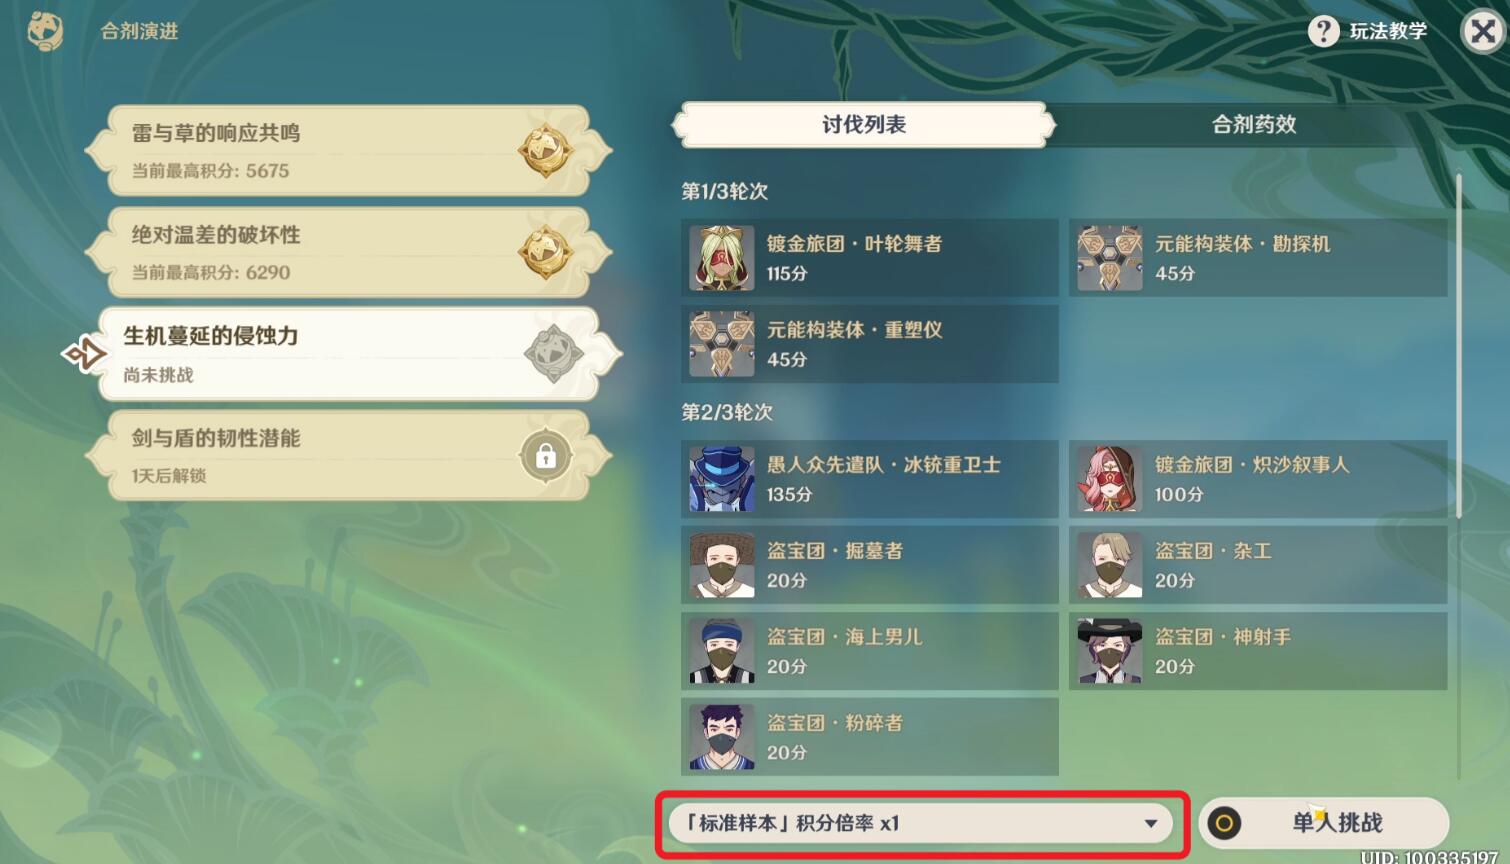Click the 愚人众先遣队·冰铳重卫士 portrait icon
Viewport: 1510px width, 864px height.
[721, 479]
